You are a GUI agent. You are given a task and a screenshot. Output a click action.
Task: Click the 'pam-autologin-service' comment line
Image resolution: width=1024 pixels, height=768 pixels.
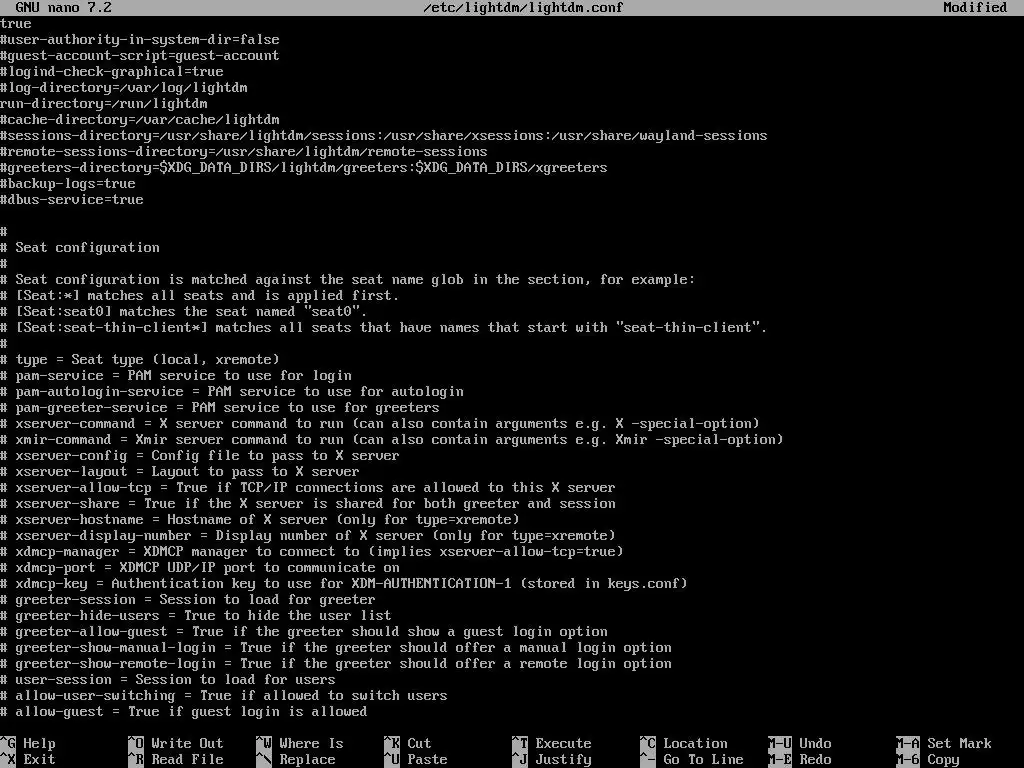tap(232, 391)
